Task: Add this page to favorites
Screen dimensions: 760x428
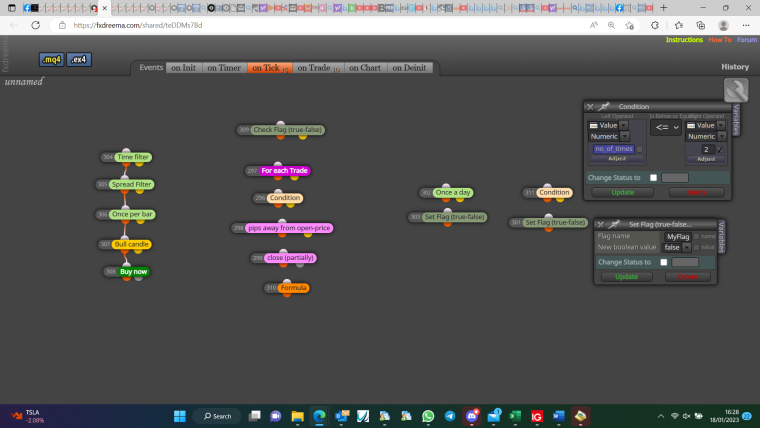Action: point(630,25)
